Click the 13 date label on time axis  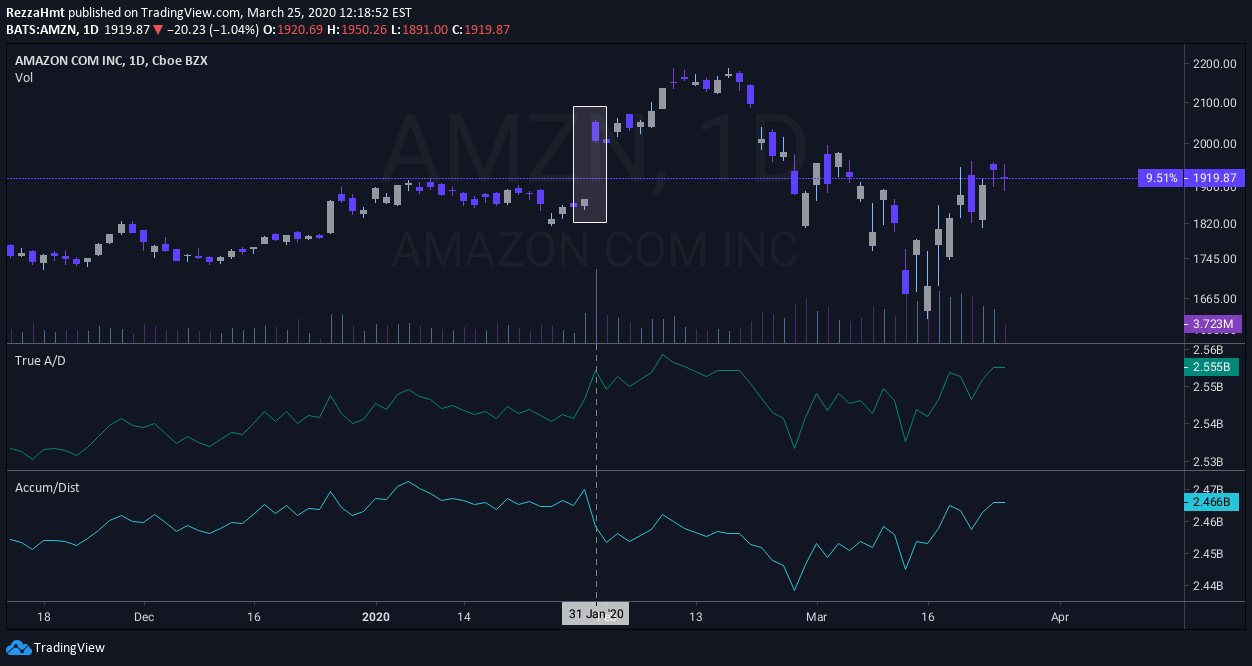tap(696, 617)
